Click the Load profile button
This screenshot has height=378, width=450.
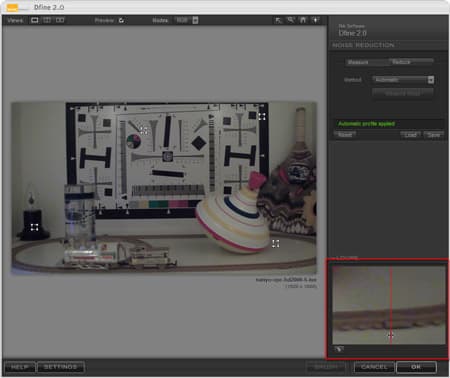(411, 135)
